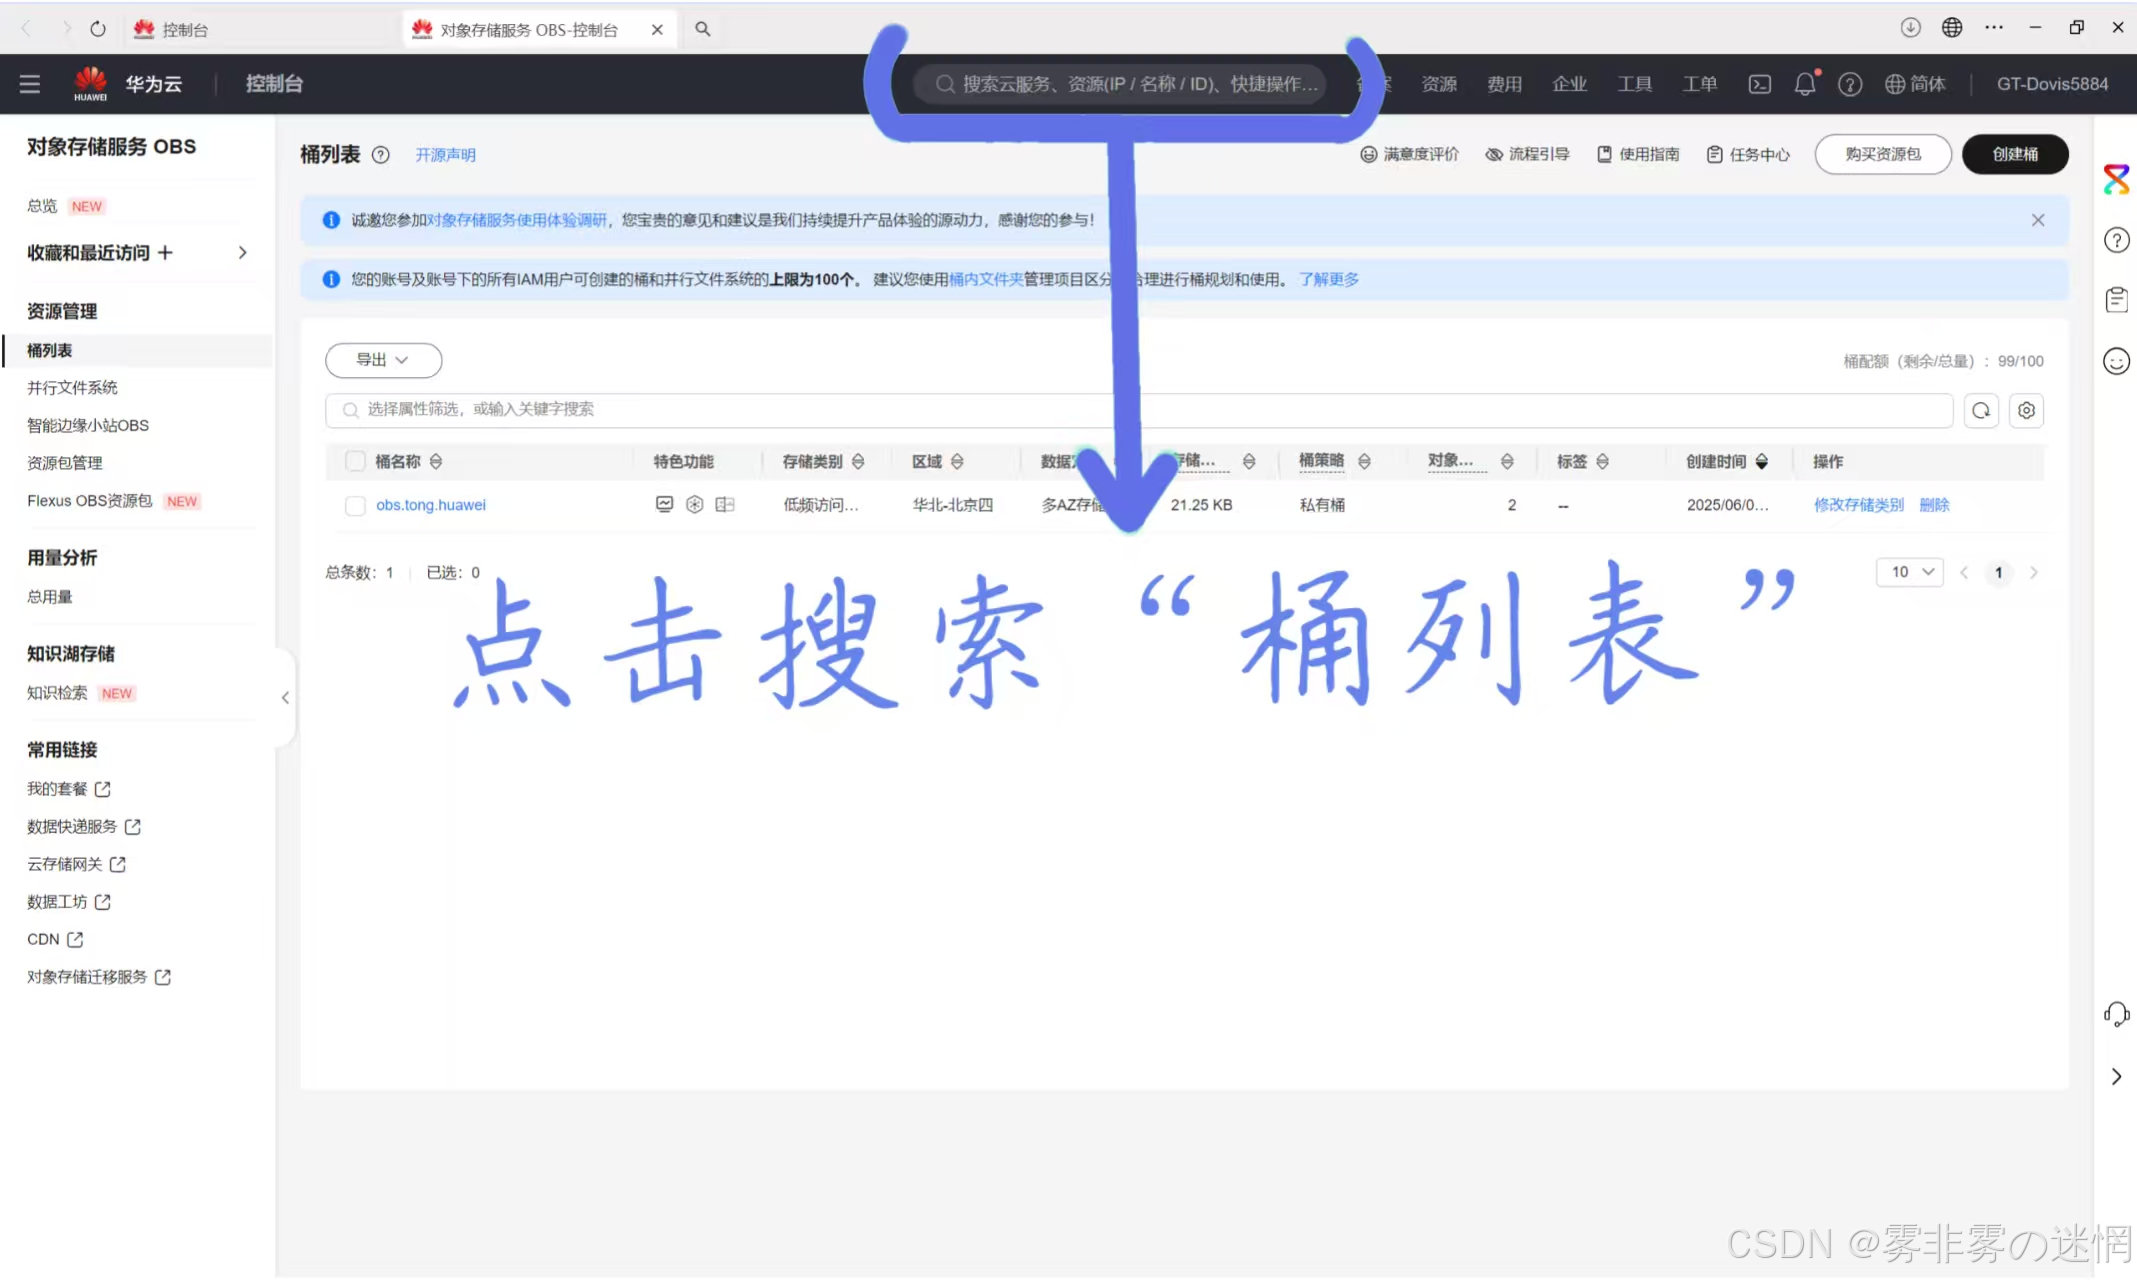Open the 导出 export dropdown
The image size is (2137, 1280).
(383, 360)
